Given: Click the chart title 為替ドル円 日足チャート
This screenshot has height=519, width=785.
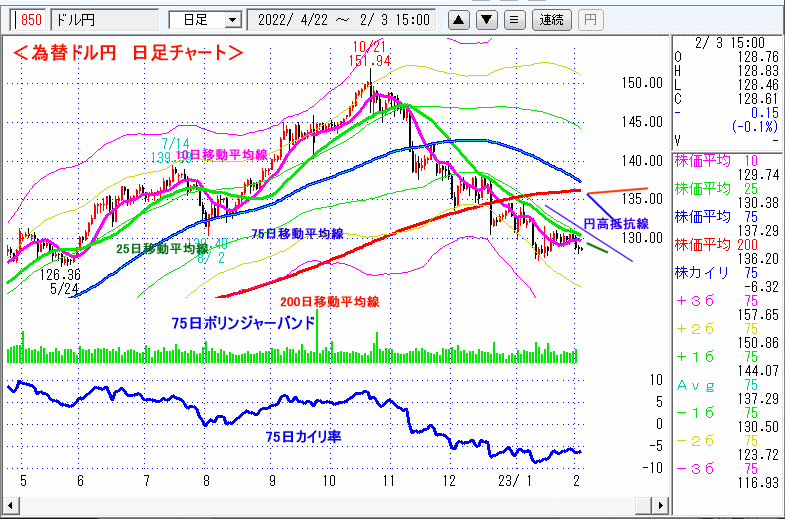Looking at the screenshot, I should coord(128,53).
